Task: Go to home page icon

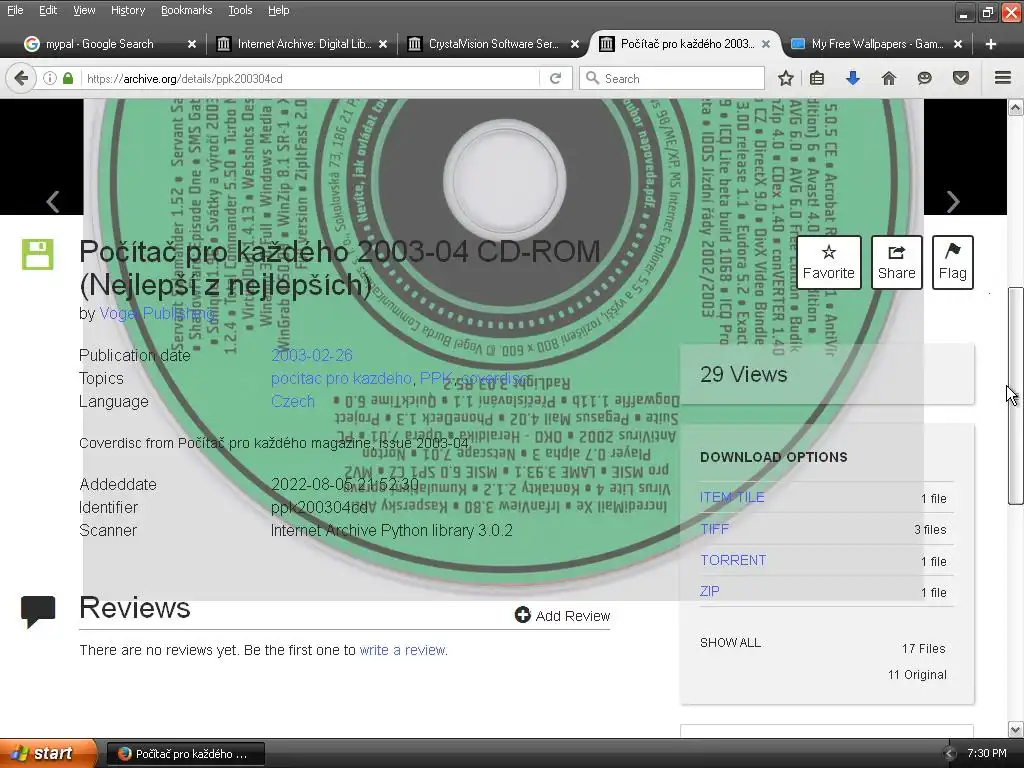Action: click(889, 78)
